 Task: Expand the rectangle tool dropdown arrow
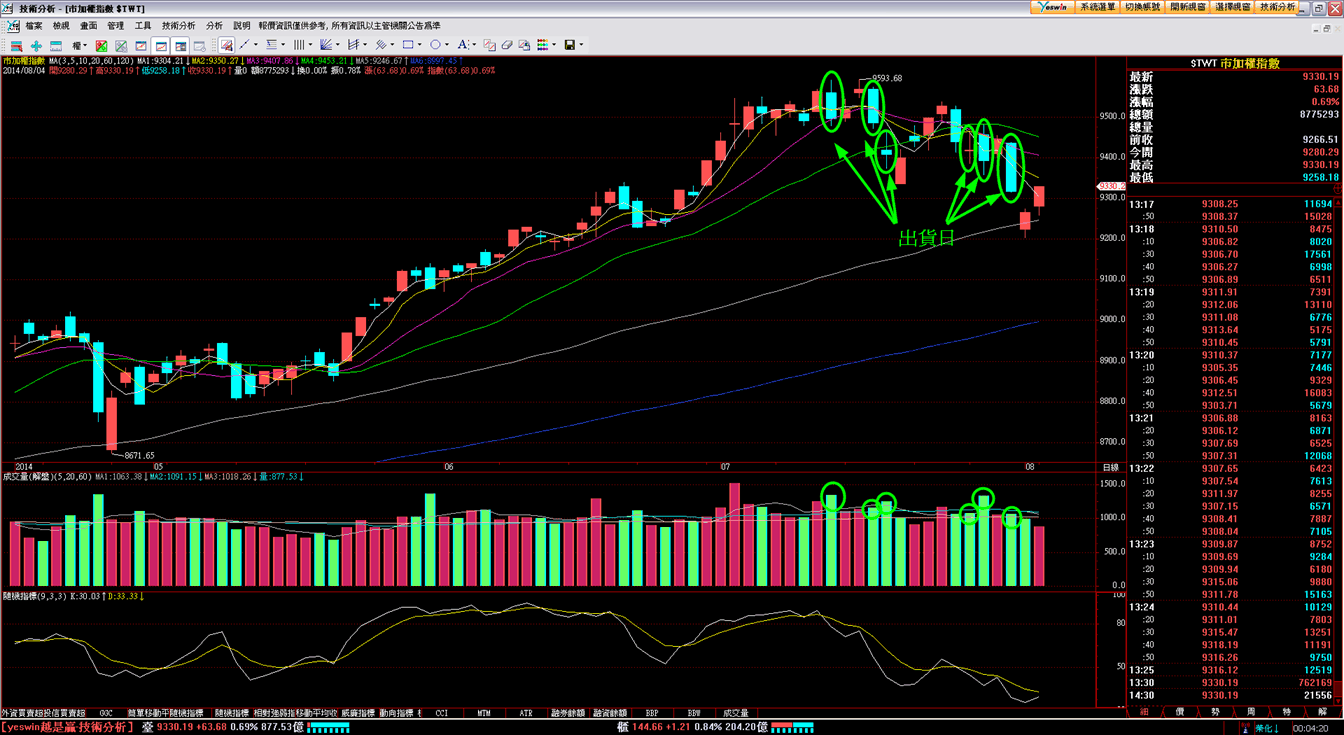[419, 45]
